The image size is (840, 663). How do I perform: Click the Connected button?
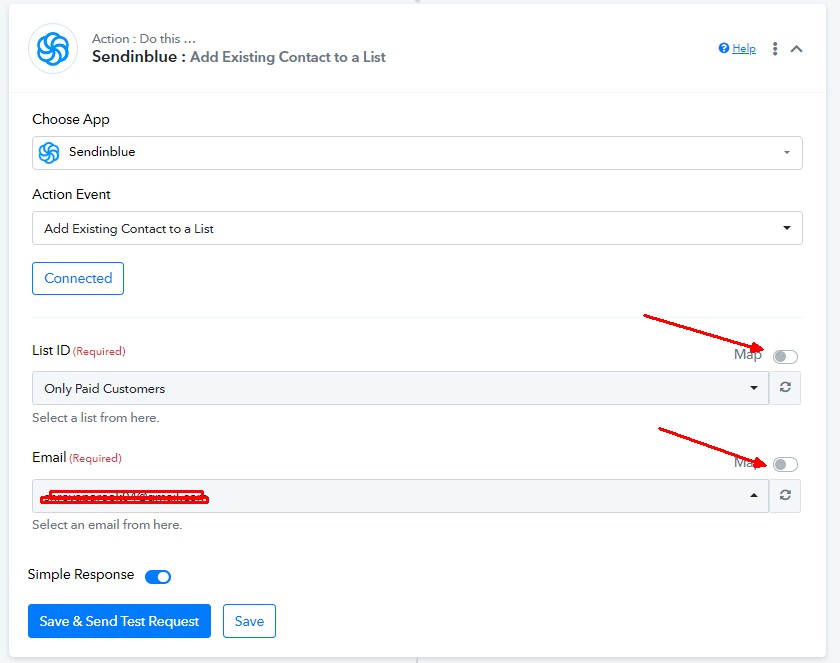[x=78, y=278]
